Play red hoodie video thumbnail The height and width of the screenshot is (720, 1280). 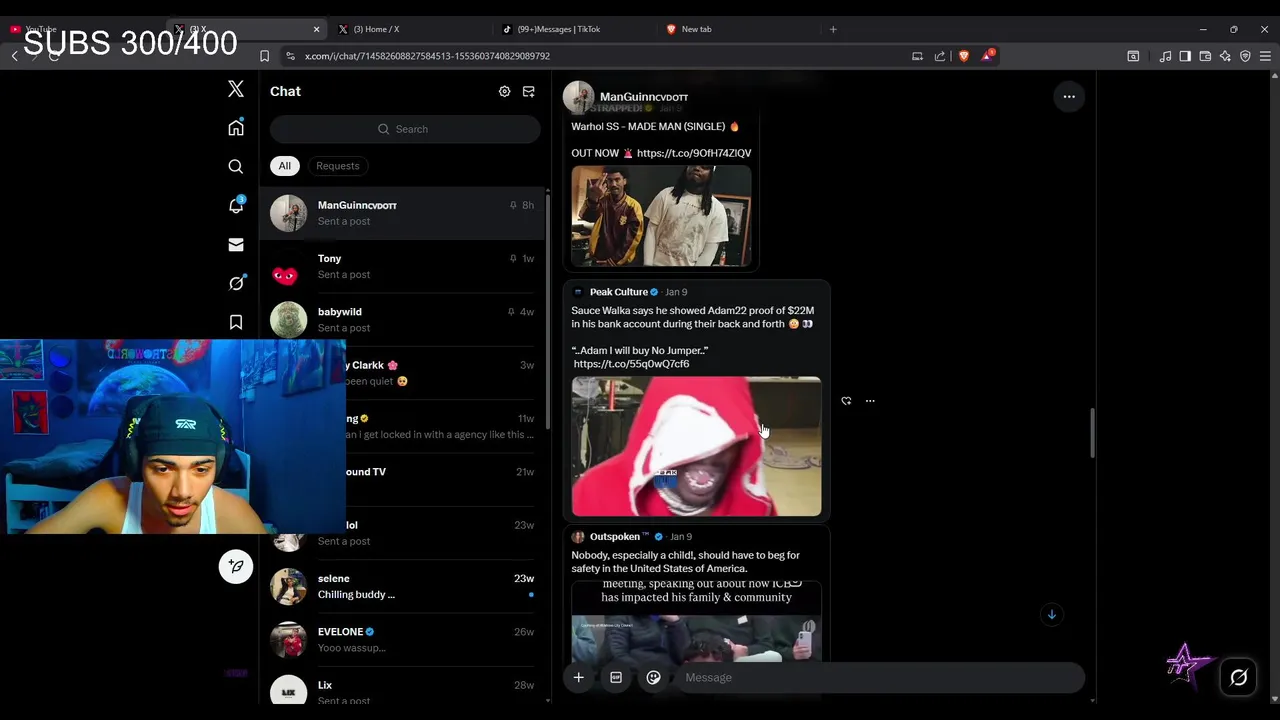coord(696,446)
